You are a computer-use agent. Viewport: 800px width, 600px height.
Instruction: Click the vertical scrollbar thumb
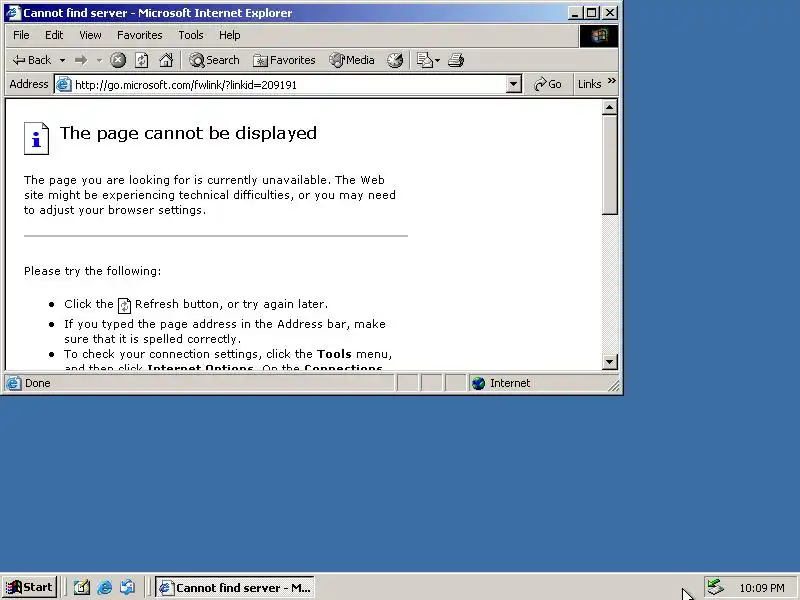pyautogui.click(x=610, y=165)
